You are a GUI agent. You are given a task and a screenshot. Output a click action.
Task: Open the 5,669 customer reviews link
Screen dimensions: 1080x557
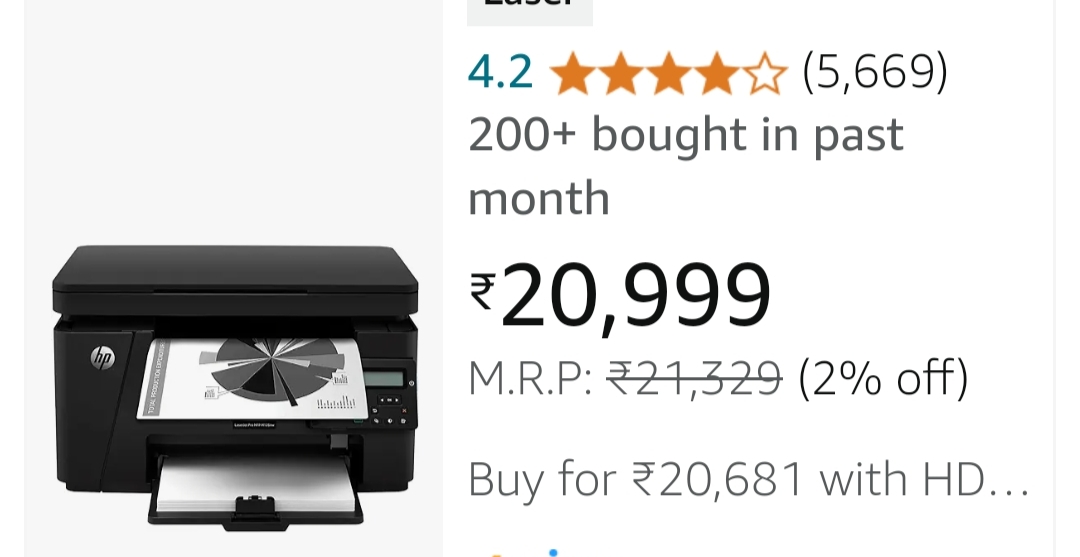875,71
